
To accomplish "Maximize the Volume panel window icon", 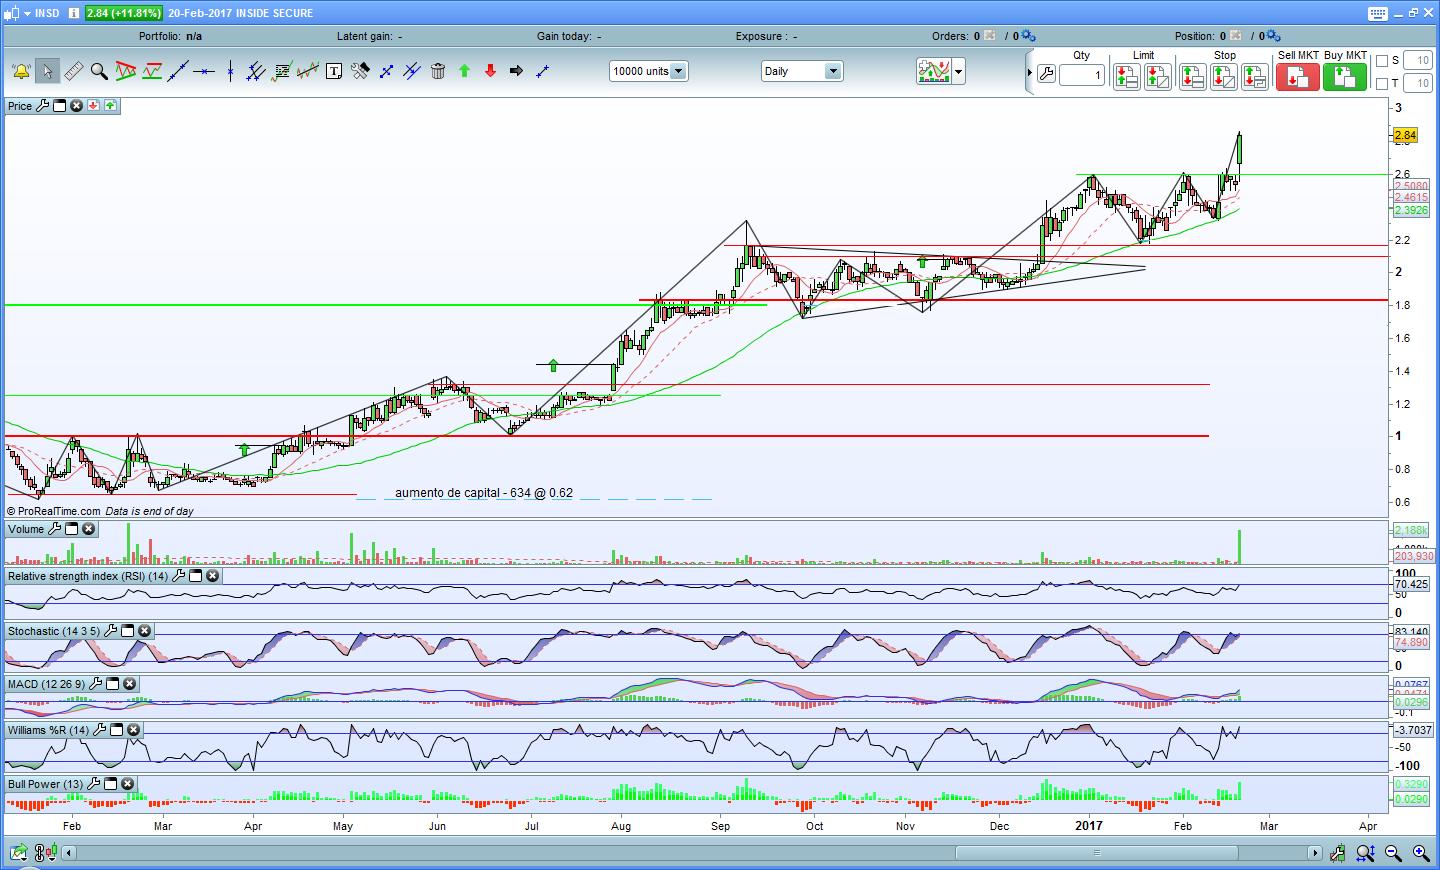I will point(71,529).
